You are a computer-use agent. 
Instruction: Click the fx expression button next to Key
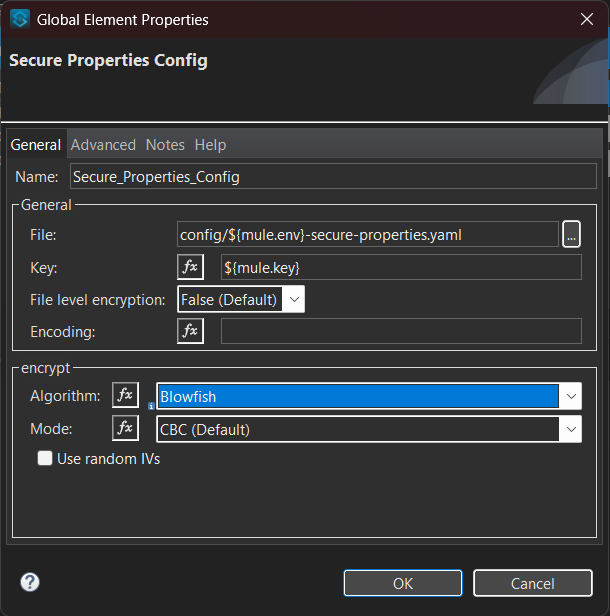pyautogui.click(x=190, y=267)
